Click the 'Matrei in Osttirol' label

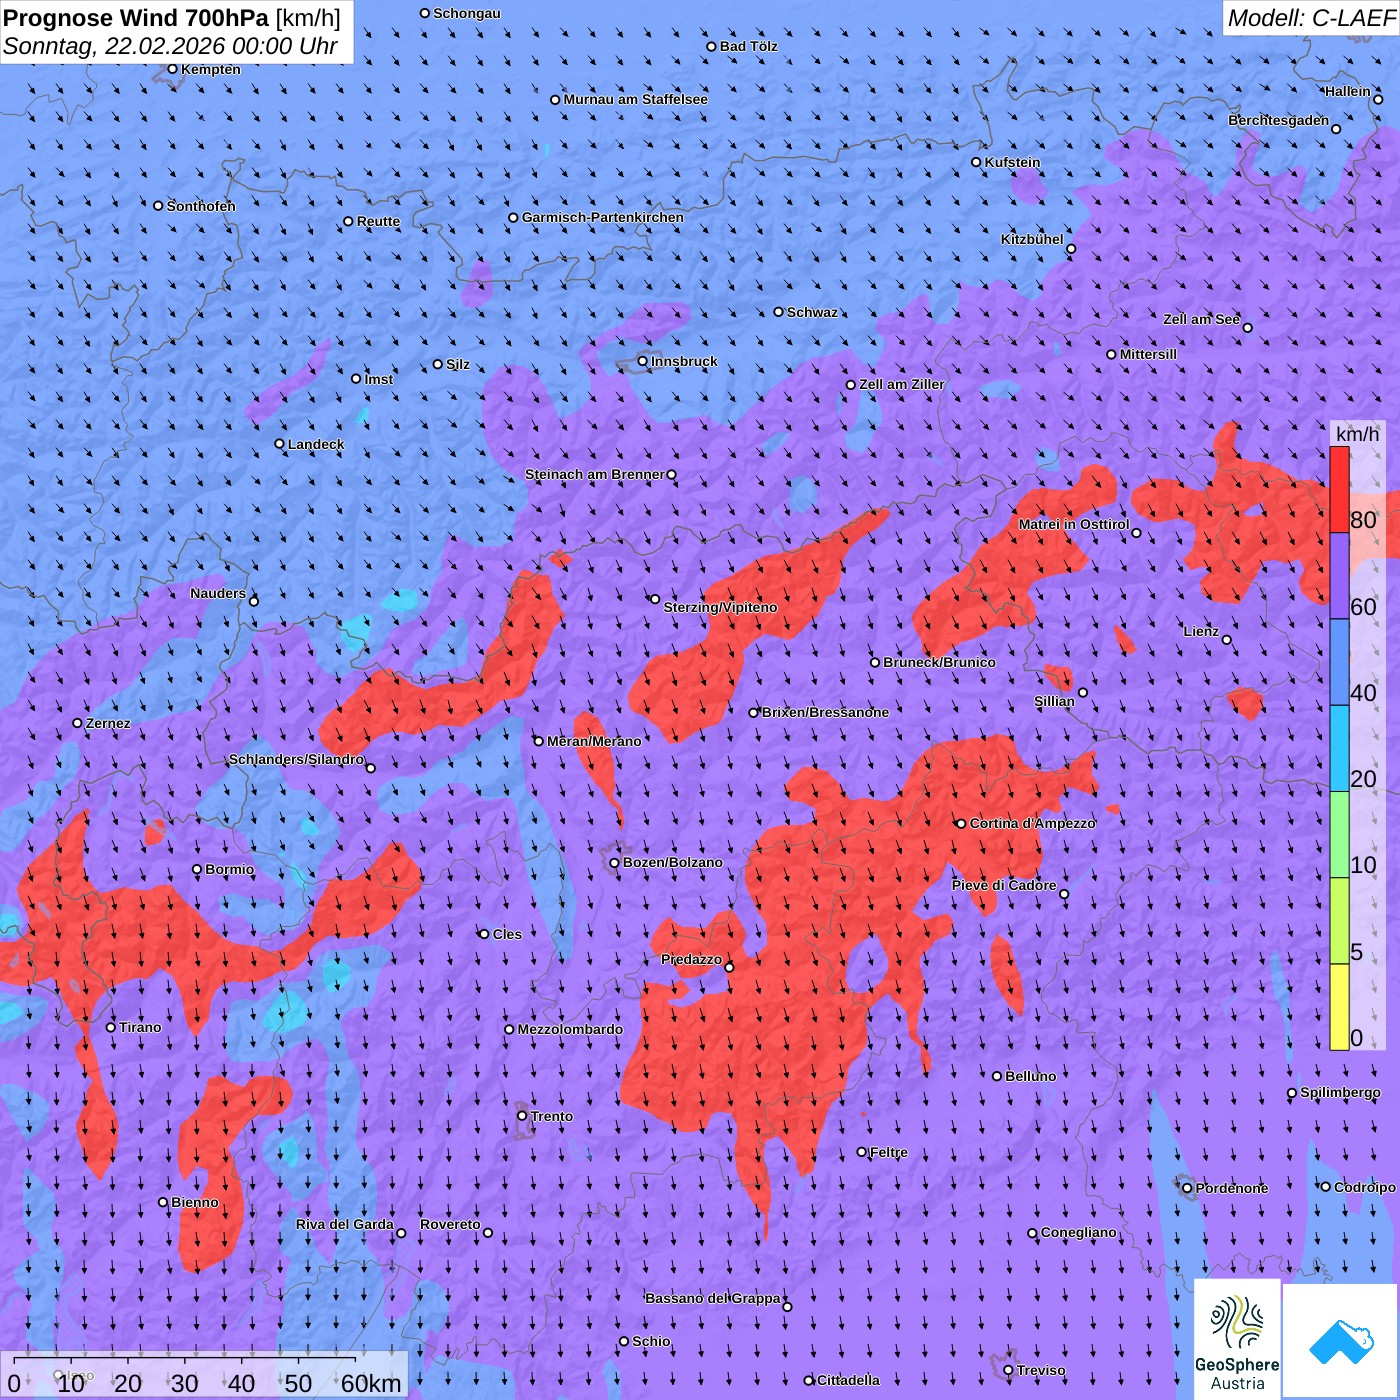1074,524
